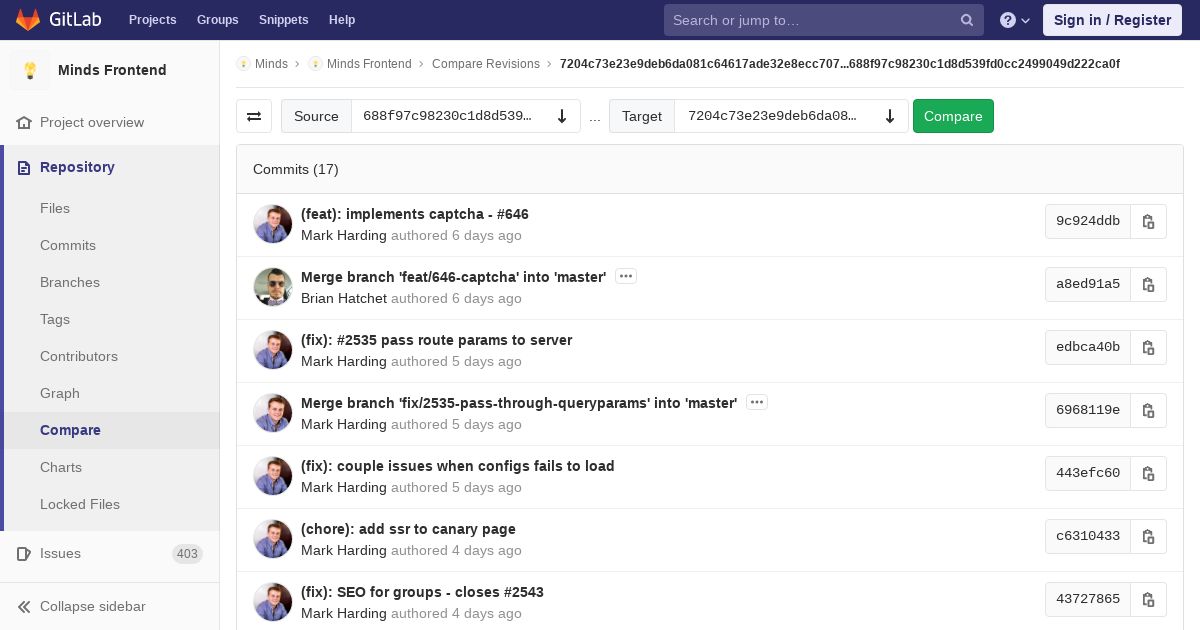Swap source and target revisions icon

[x=254, y=116]
